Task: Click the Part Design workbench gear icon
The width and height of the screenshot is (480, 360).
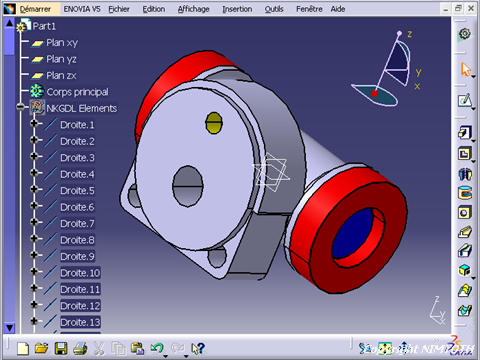Action: click(465, 34)
